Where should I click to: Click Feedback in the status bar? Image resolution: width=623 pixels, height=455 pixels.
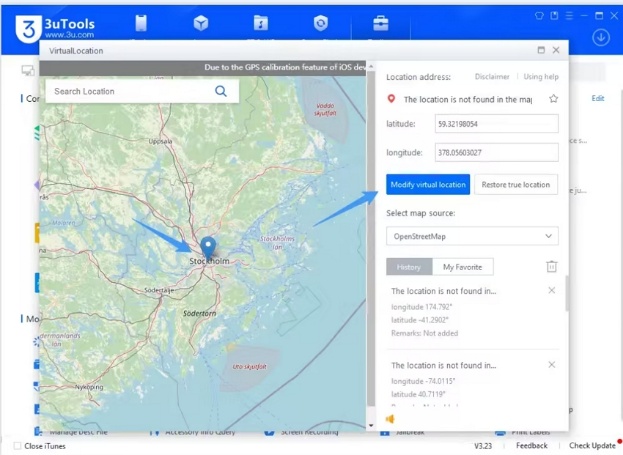point(532,446)
